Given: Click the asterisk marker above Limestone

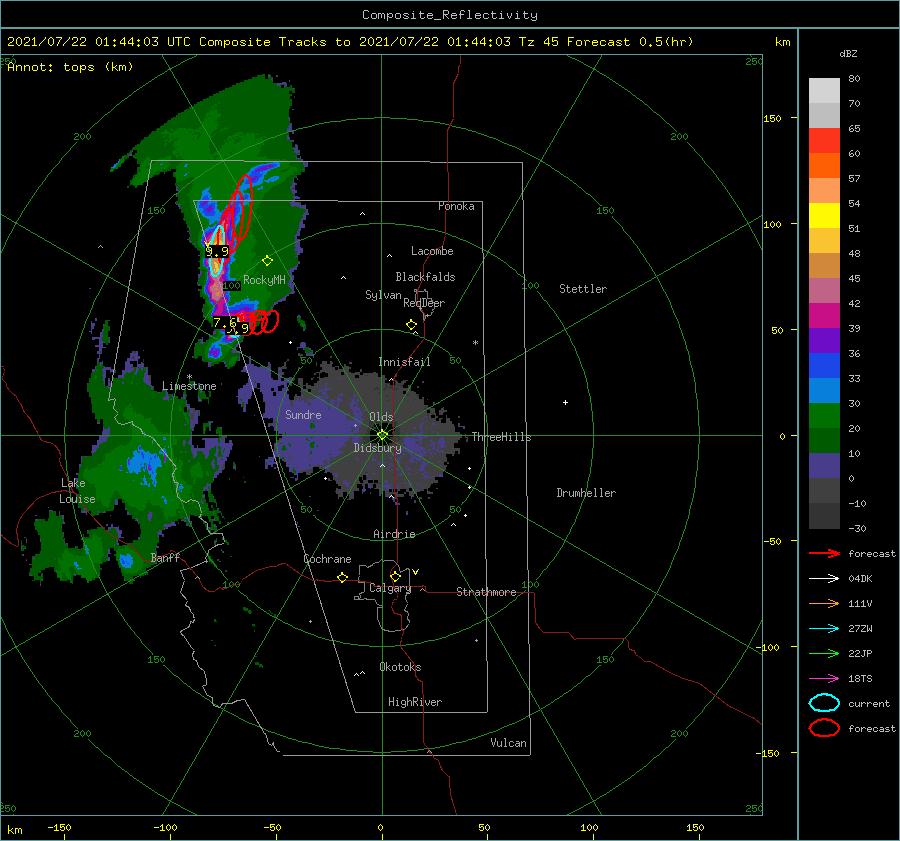Looking at the screenshot, I should tap(189, 377).
